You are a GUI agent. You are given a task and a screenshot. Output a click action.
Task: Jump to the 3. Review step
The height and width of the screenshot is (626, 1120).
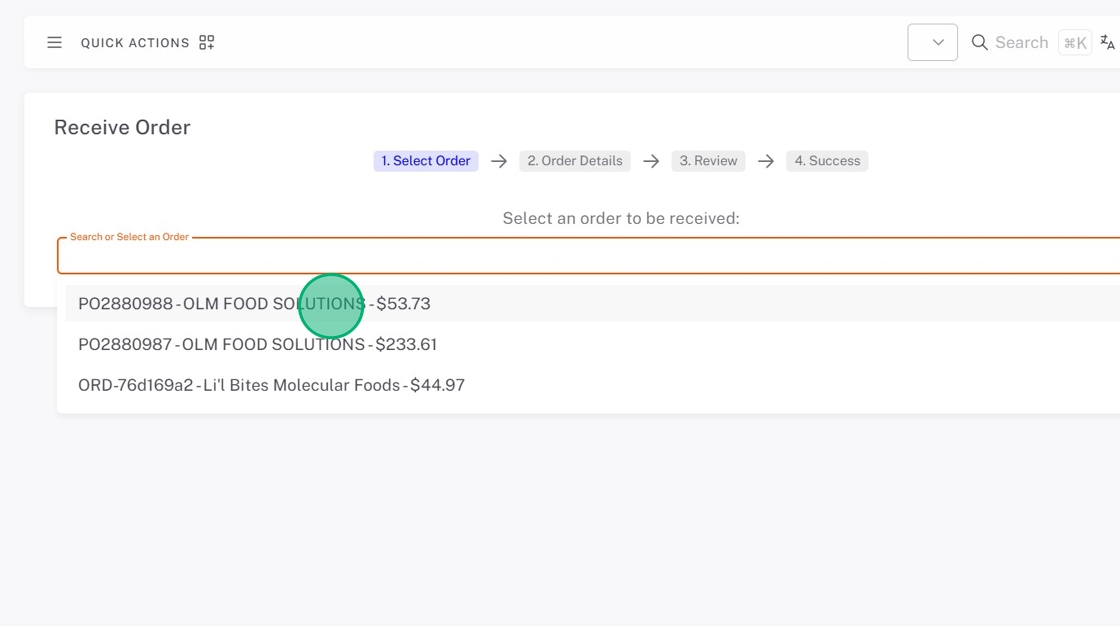pyautogui.click(x=708, y=161)
